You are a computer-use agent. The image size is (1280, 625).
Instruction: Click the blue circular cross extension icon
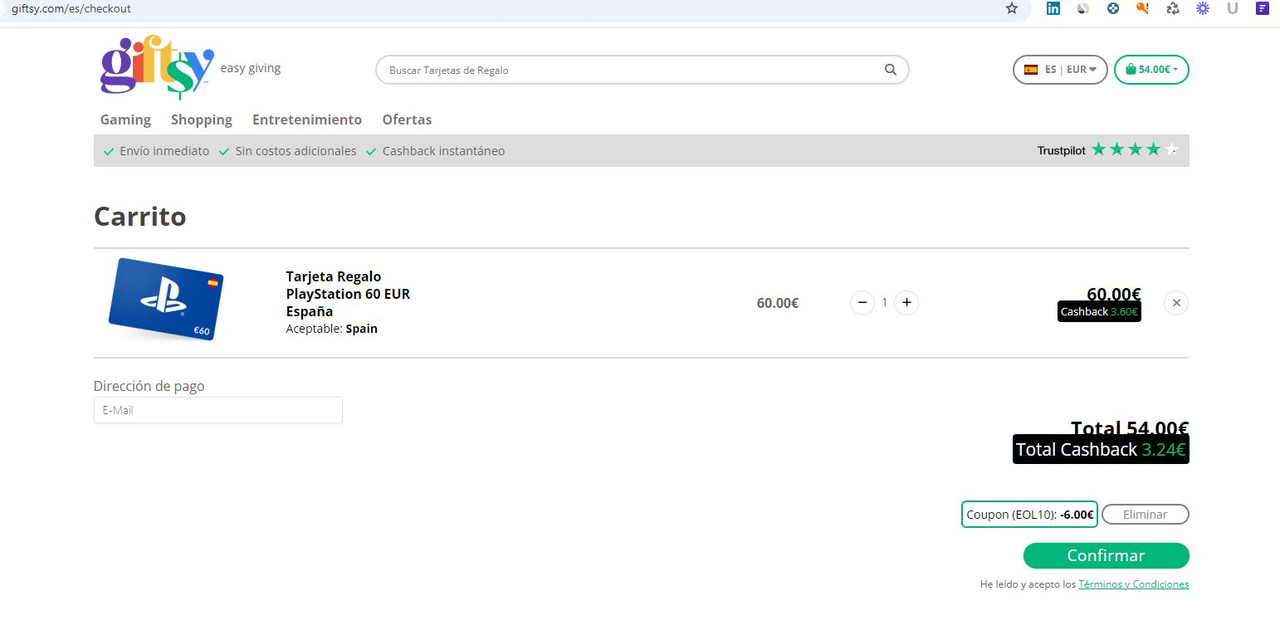tap(1113, 8)
